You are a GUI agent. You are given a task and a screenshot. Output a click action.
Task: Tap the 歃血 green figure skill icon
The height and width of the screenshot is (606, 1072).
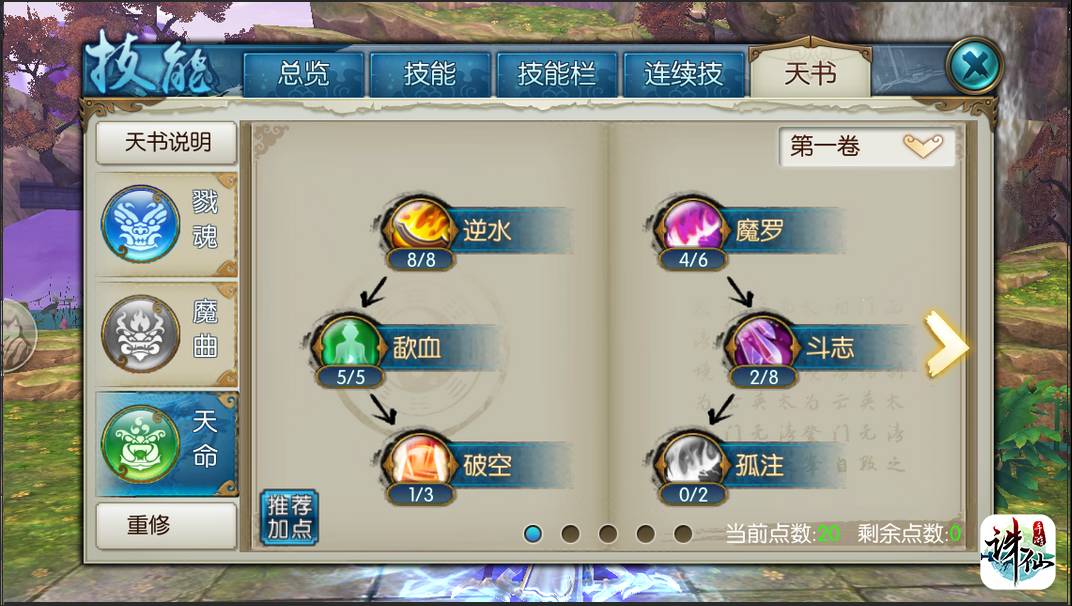coord(350,343)
